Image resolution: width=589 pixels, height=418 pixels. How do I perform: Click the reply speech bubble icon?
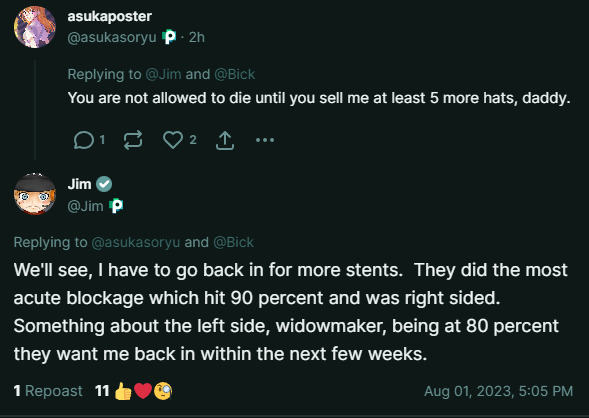tap(83, 140)
